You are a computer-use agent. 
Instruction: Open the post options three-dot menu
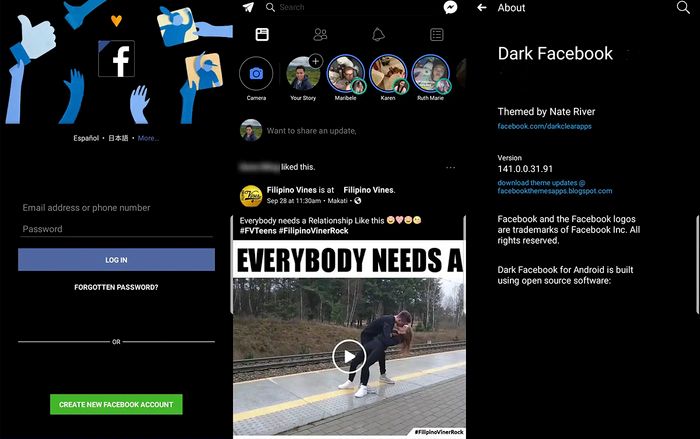[450, 167]
